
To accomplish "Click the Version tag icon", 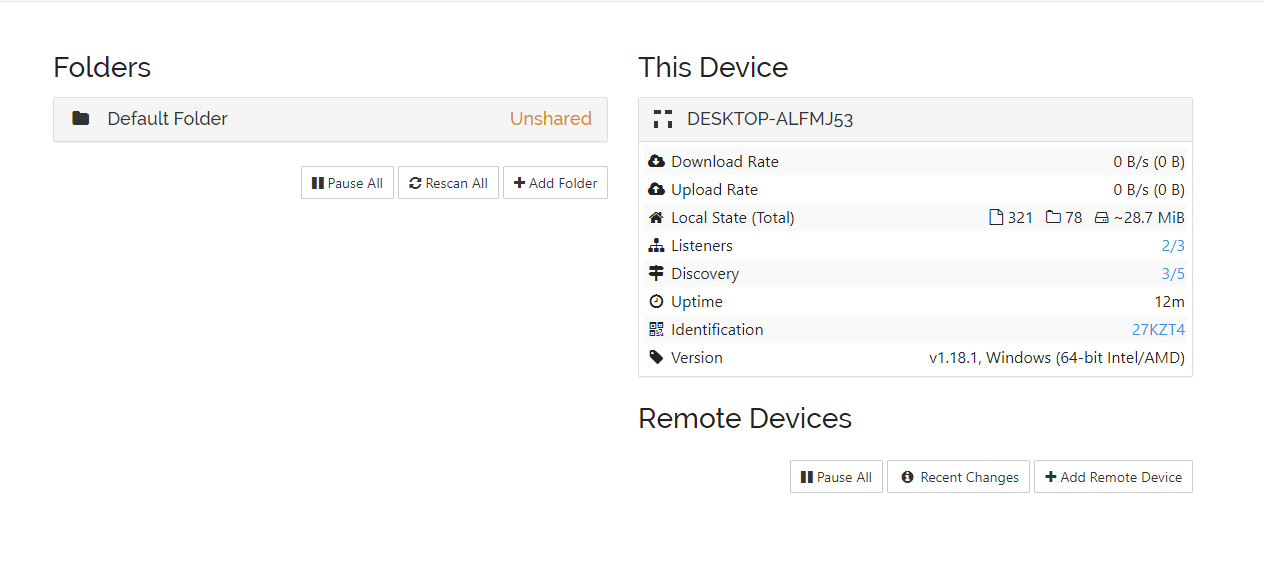I will coord(656,357).
